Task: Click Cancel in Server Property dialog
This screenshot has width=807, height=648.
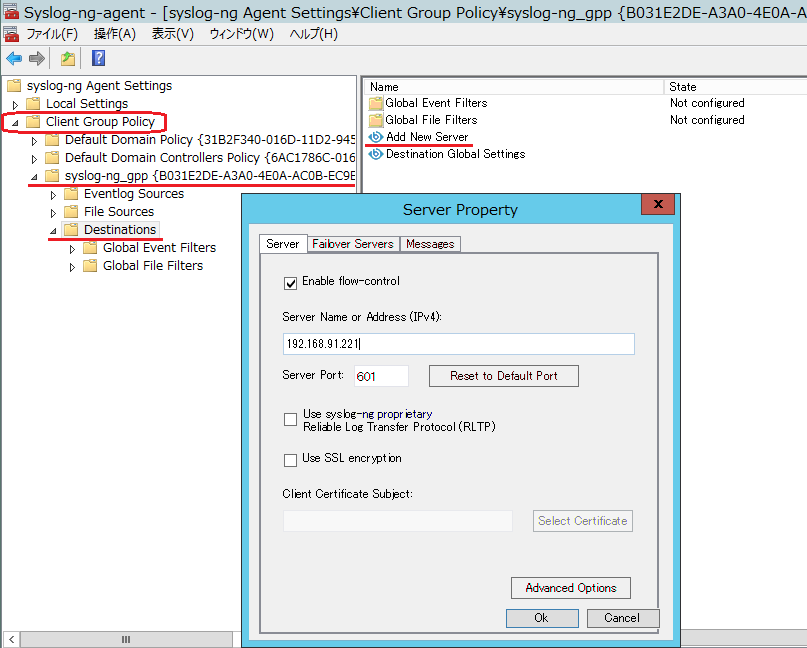Action: 623,618
